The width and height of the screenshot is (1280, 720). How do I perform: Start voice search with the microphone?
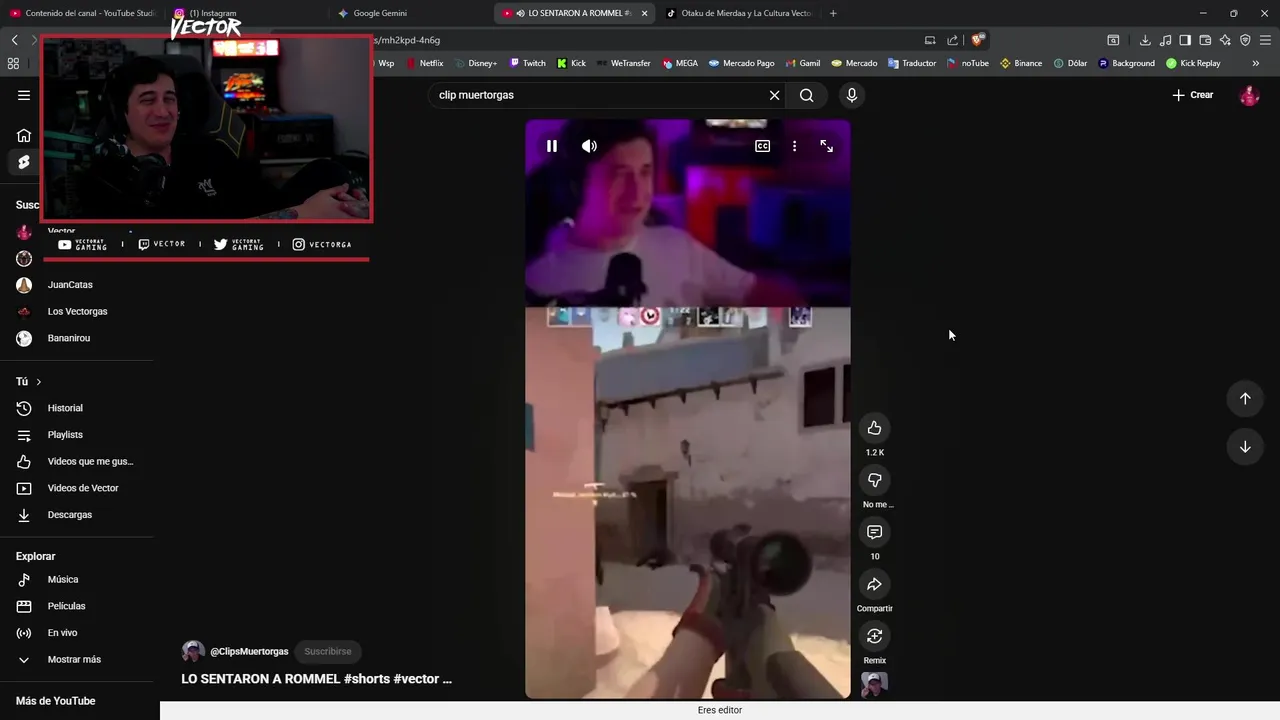point(852,95)
